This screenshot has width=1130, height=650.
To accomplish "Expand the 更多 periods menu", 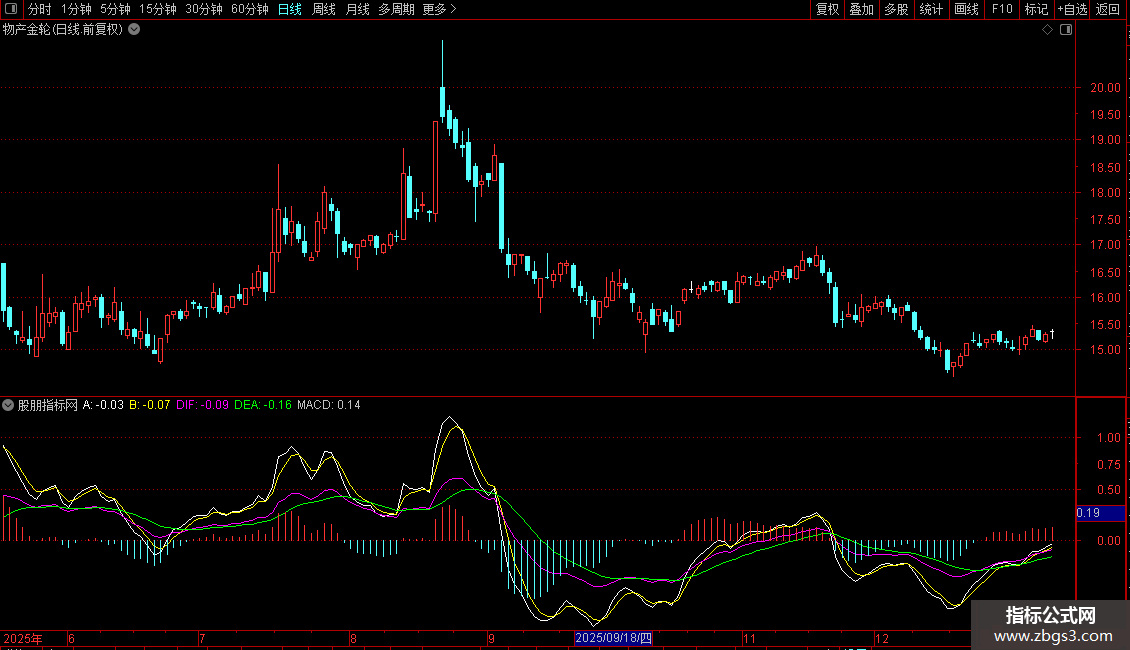I will [x=439, y=9].
